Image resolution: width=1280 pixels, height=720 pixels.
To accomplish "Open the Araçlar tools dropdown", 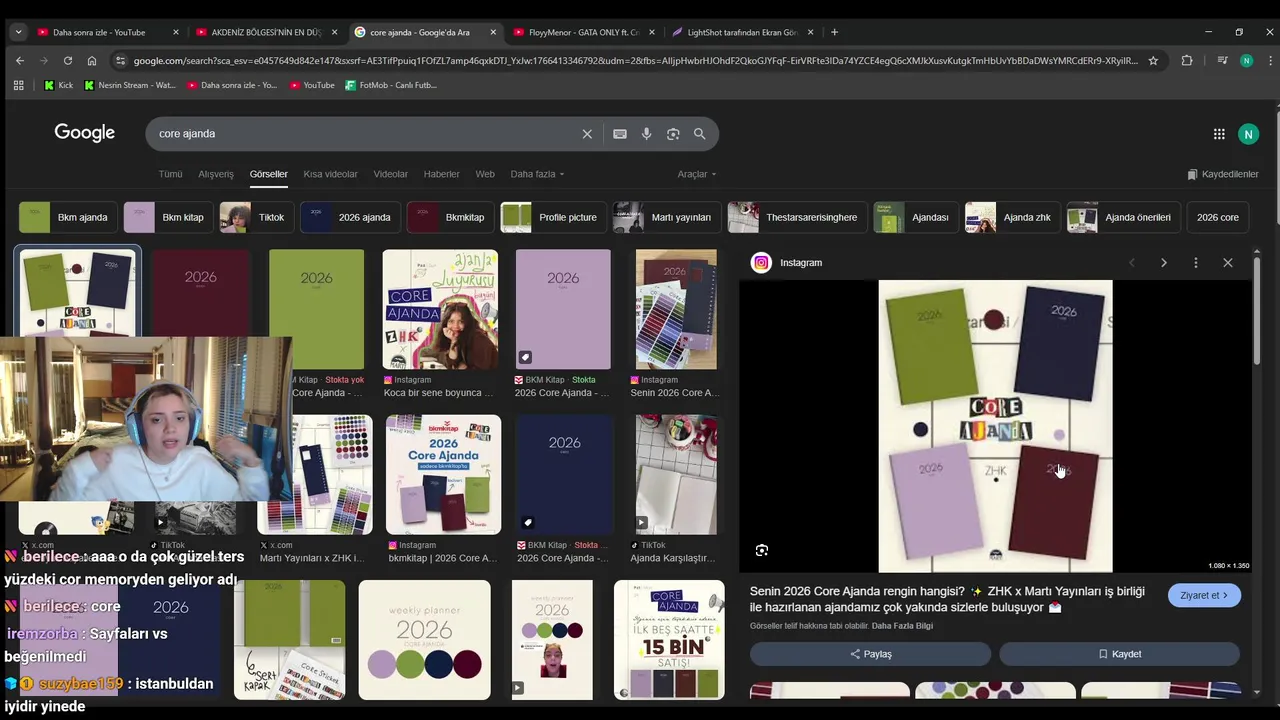I will [x=697, y=174].
